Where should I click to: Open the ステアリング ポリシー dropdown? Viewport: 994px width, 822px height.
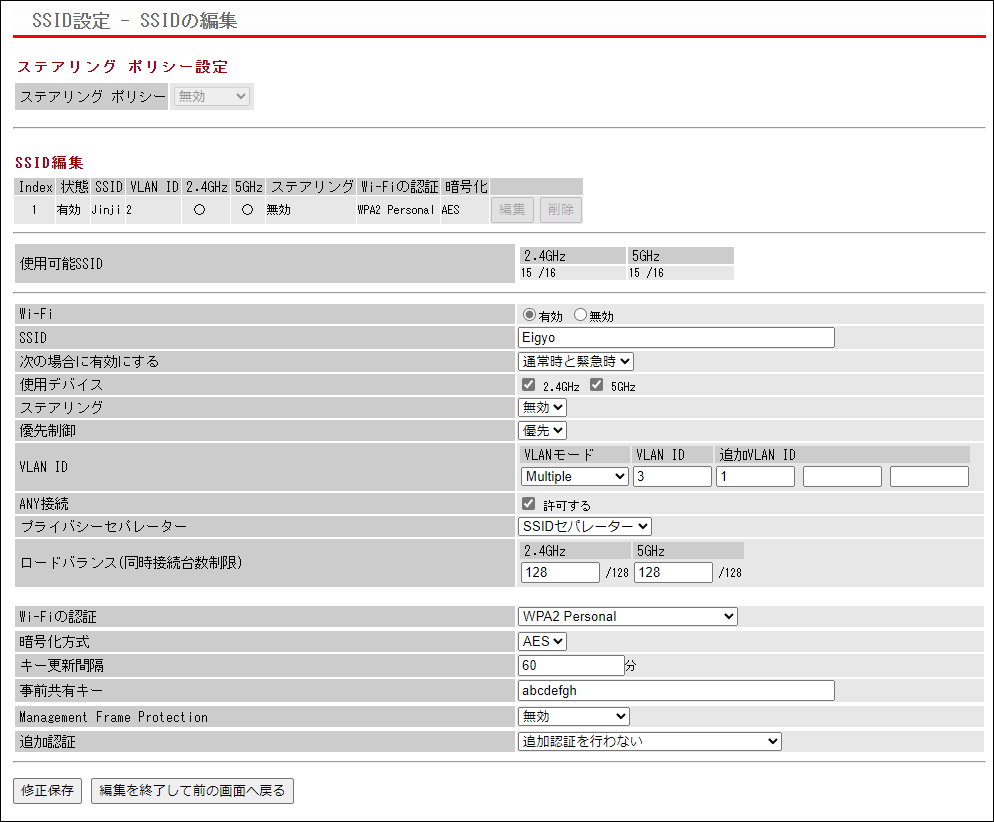click(212, 96)
